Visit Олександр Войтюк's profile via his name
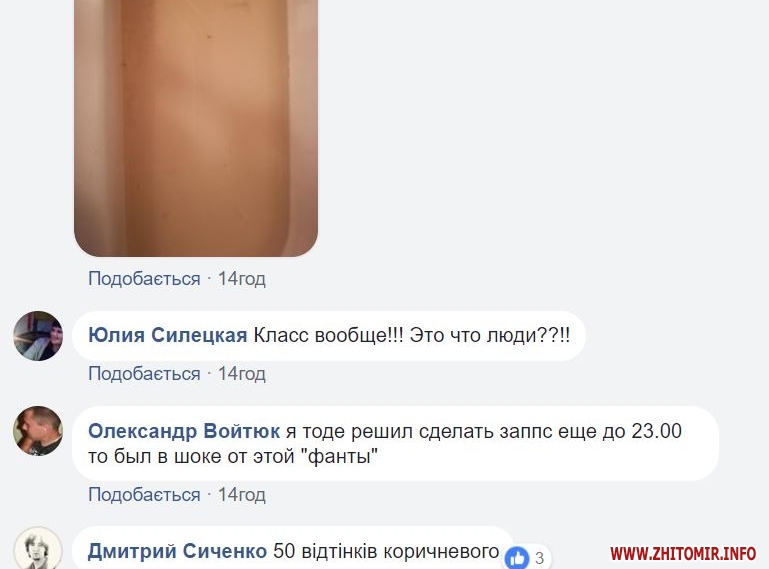The width and height of the screenshot is (769, 569). pyautogui.click(x=184, y=431)
